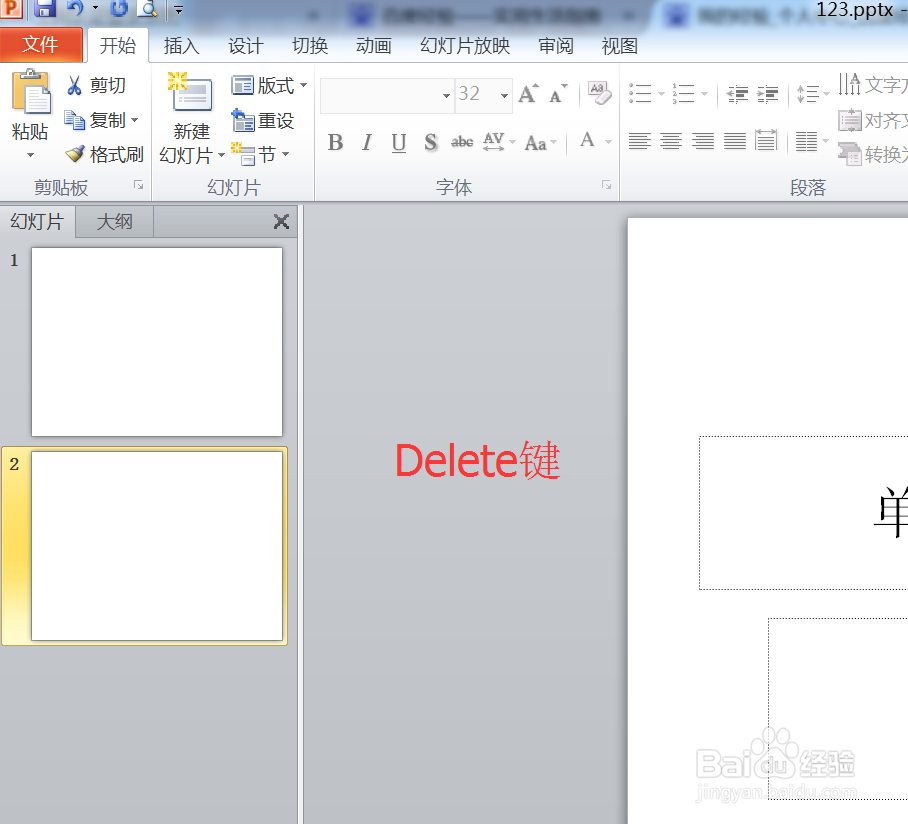The height and width of the screenshot is (824, 908).
Task: Select the 大纲 pane tab
Action: (115, 221)
